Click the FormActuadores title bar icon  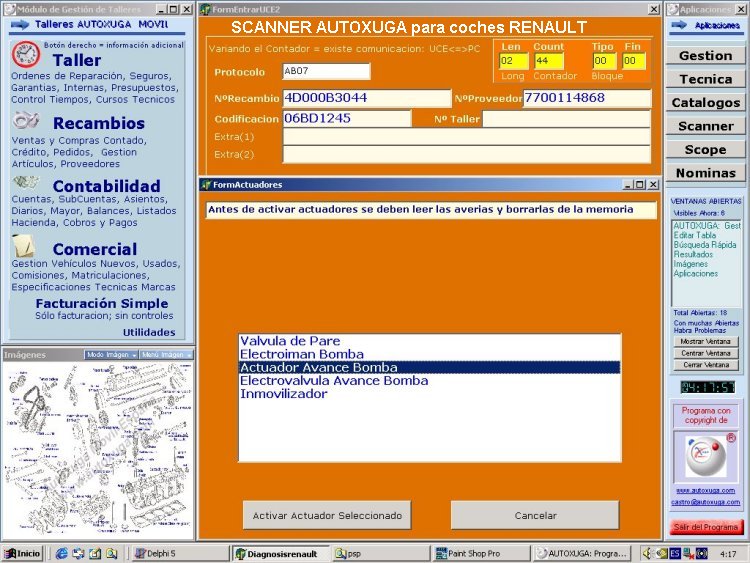click(206, 185)
